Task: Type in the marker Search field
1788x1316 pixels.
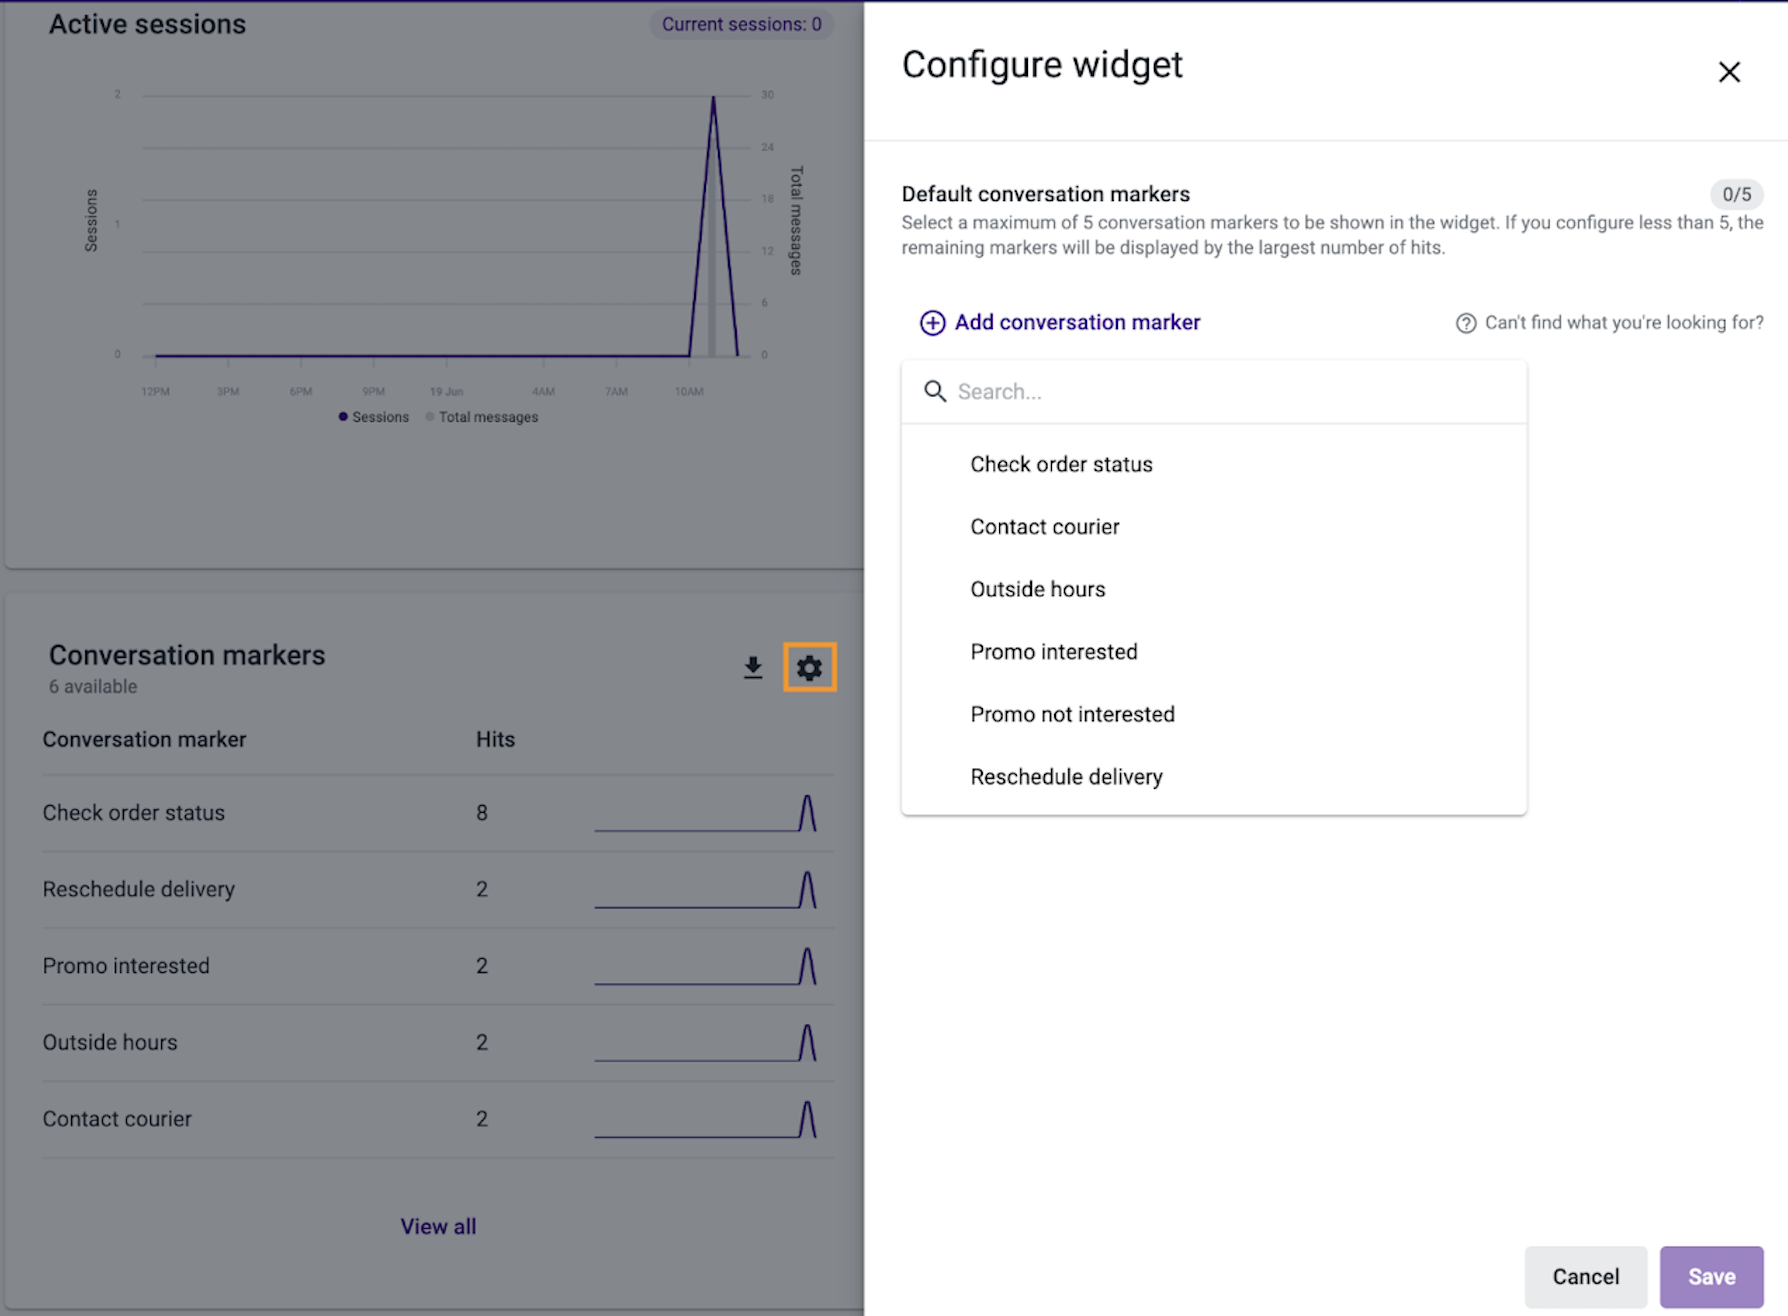Action: 1230,392
